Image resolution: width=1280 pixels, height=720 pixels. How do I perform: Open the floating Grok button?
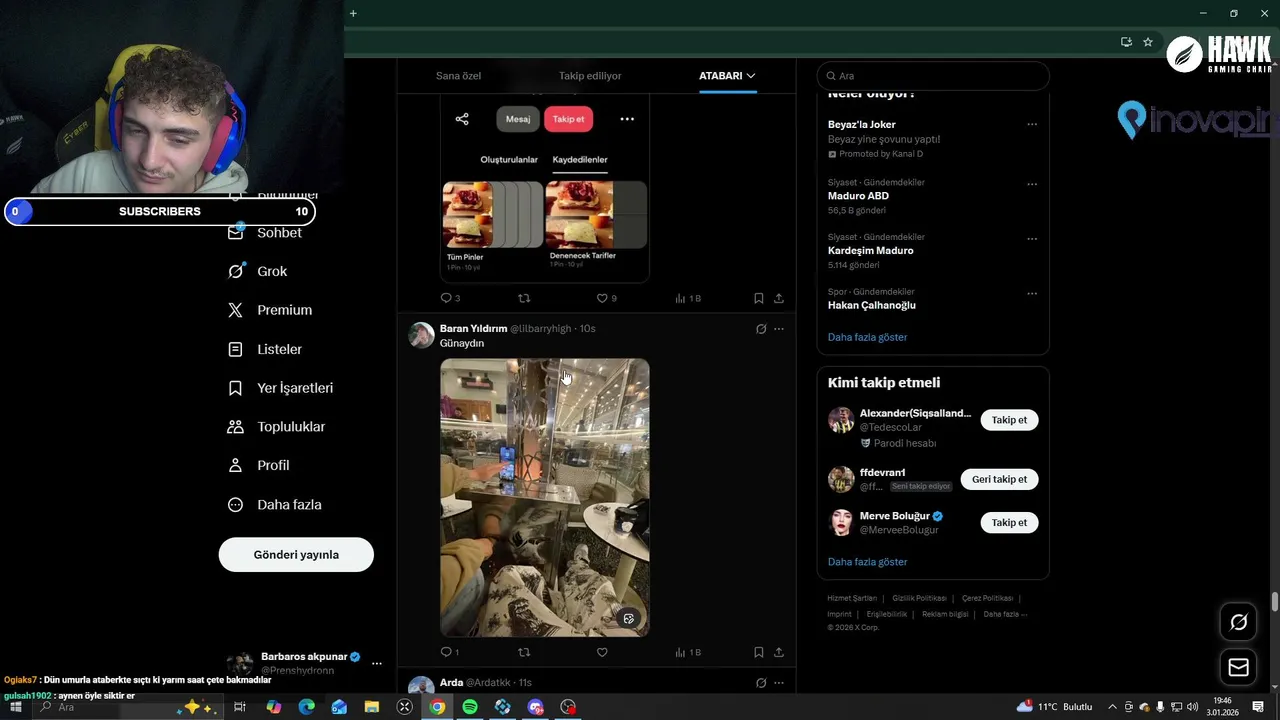pyautogui.click(x=1239, y=623)
